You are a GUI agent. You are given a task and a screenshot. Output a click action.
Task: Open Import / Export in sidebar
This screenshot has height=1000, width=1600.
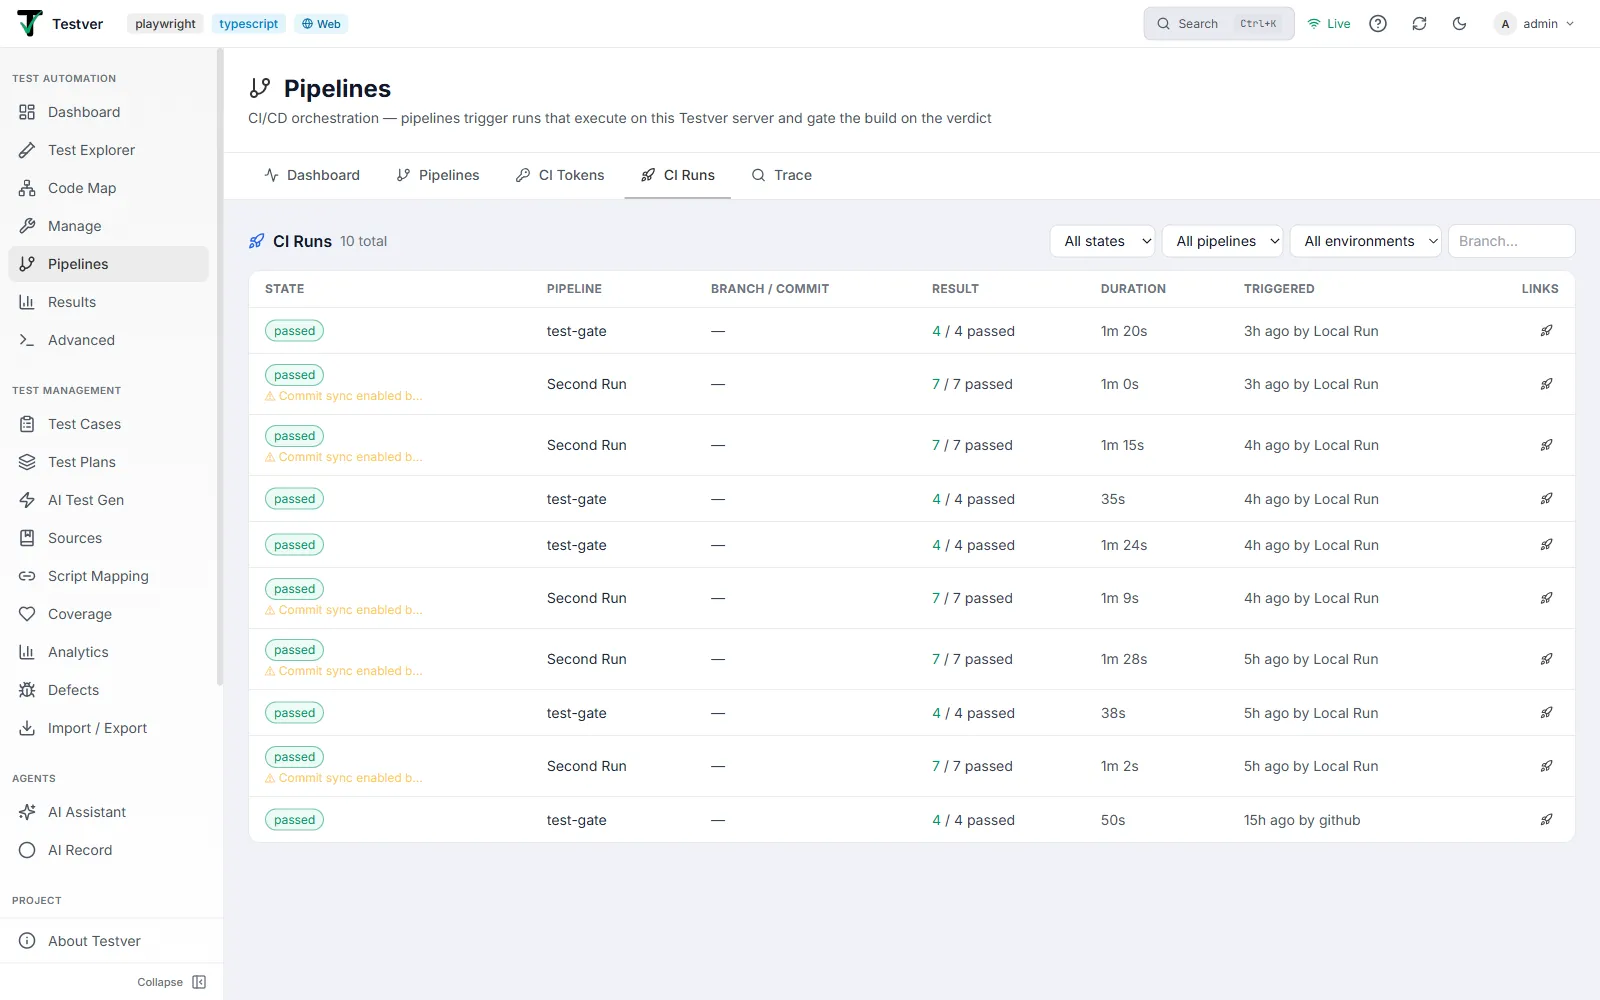(x=108, y=728)
